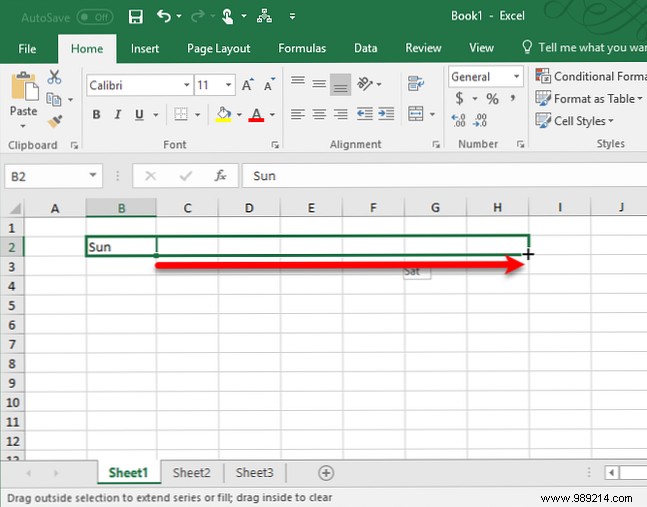
Task: Click the Format Painter brush icon
Action: click(x=54, y=121)
